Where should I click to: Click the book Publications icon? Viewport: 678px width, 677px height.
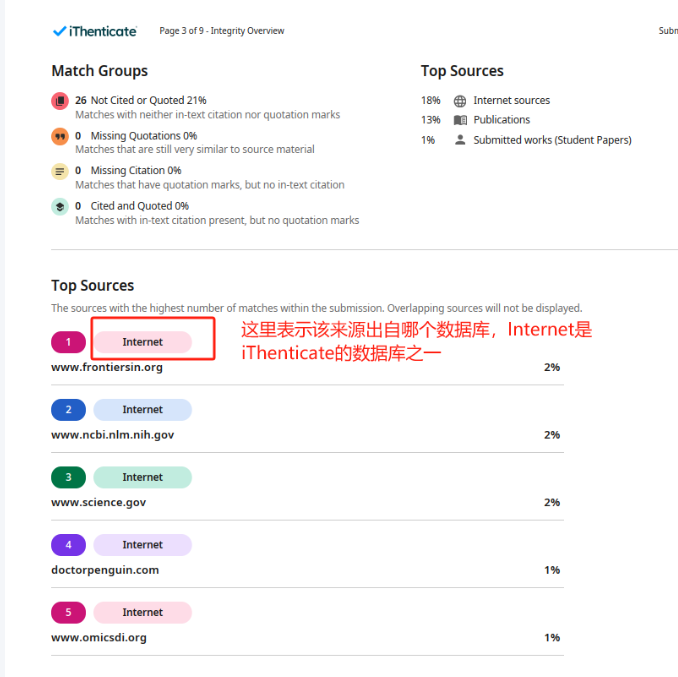(460, 120)
